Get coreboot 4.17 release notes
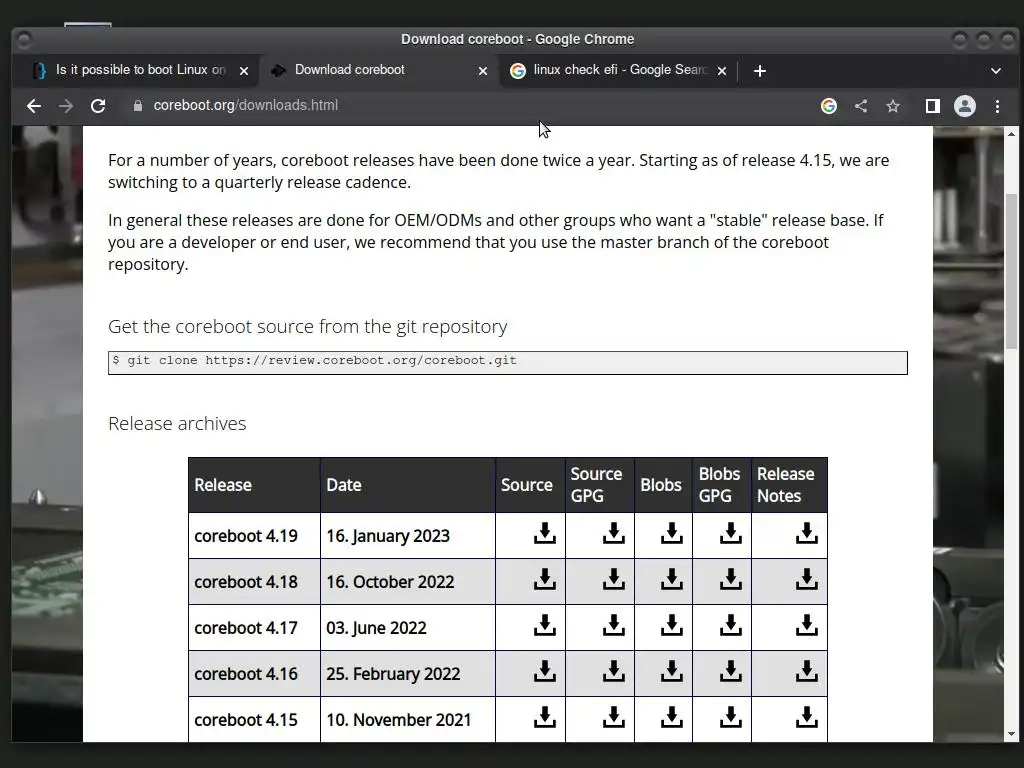1024x768 pixels. pyautogui.click(x=807, y=625)
